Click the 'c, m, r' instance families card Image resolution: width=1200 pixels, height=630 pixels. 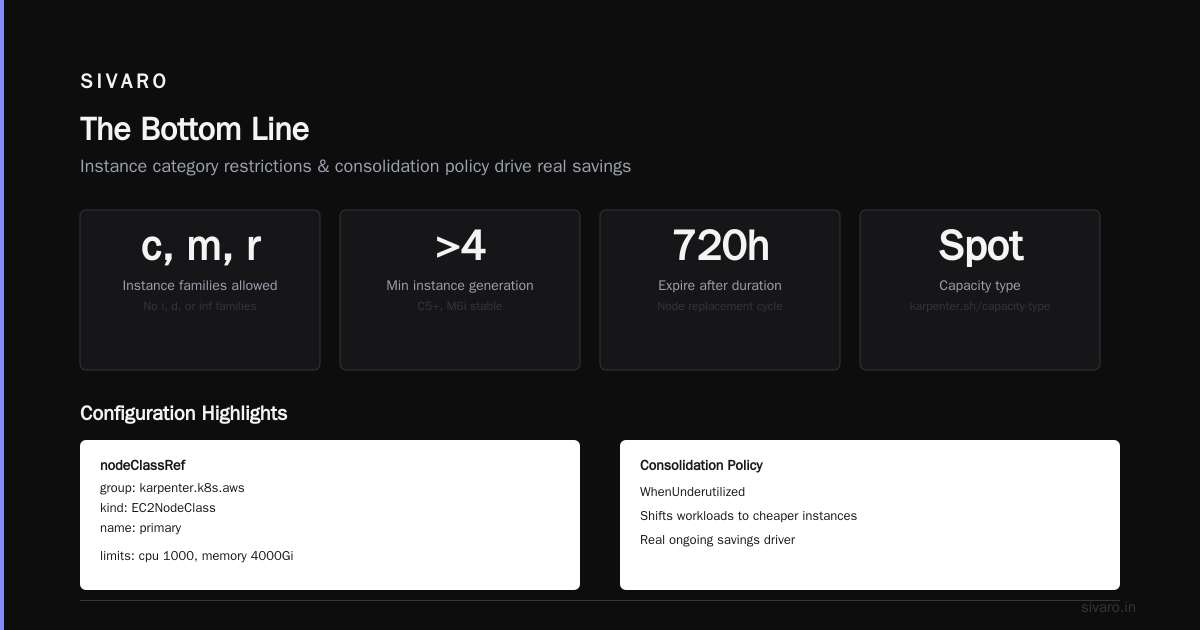(x=200, y=290)
